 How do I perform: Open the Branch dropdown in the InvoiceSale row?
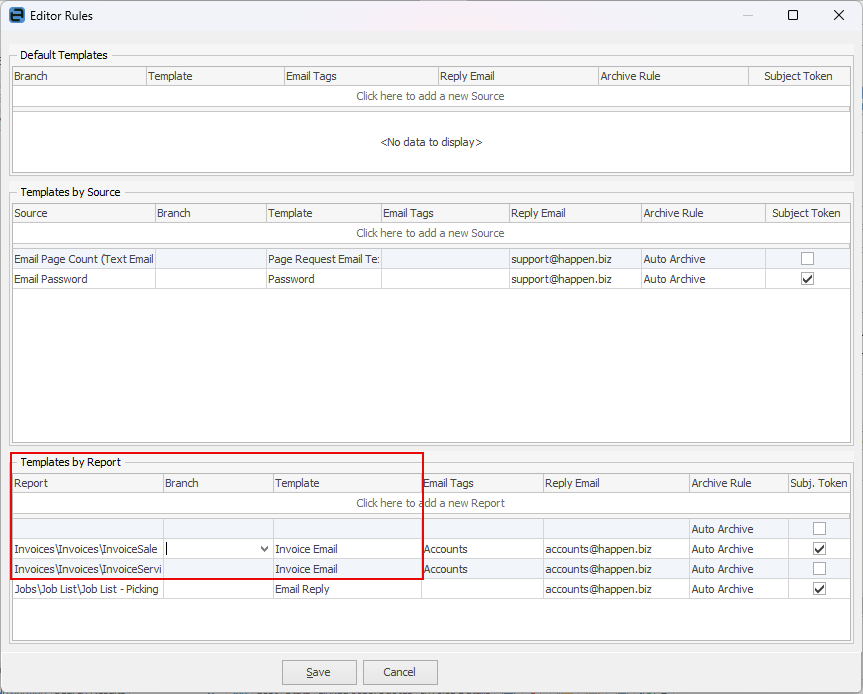(264, 549)
